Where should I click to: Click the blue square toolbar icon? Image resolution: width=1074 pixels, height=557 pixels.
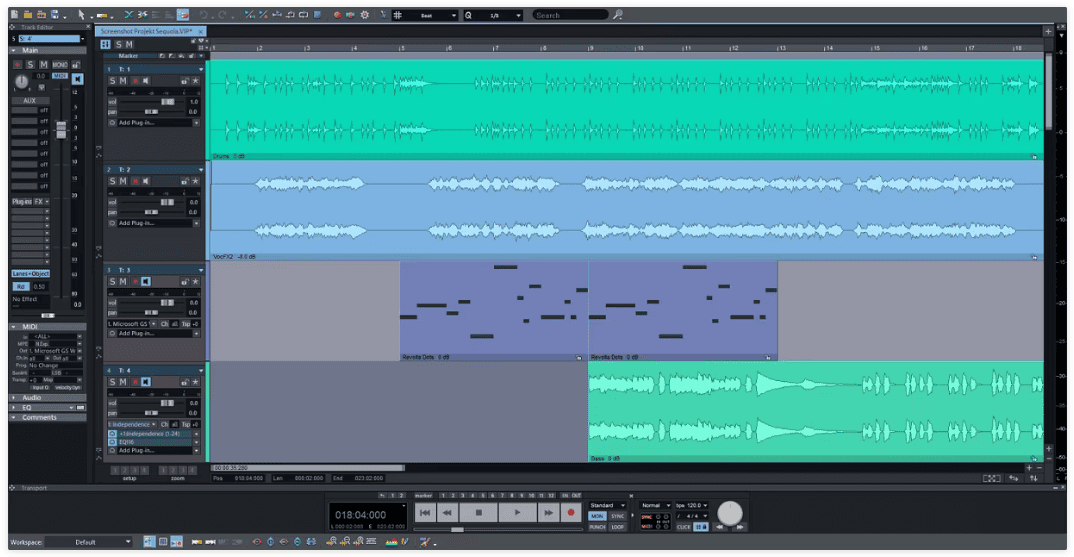[317, 14]
